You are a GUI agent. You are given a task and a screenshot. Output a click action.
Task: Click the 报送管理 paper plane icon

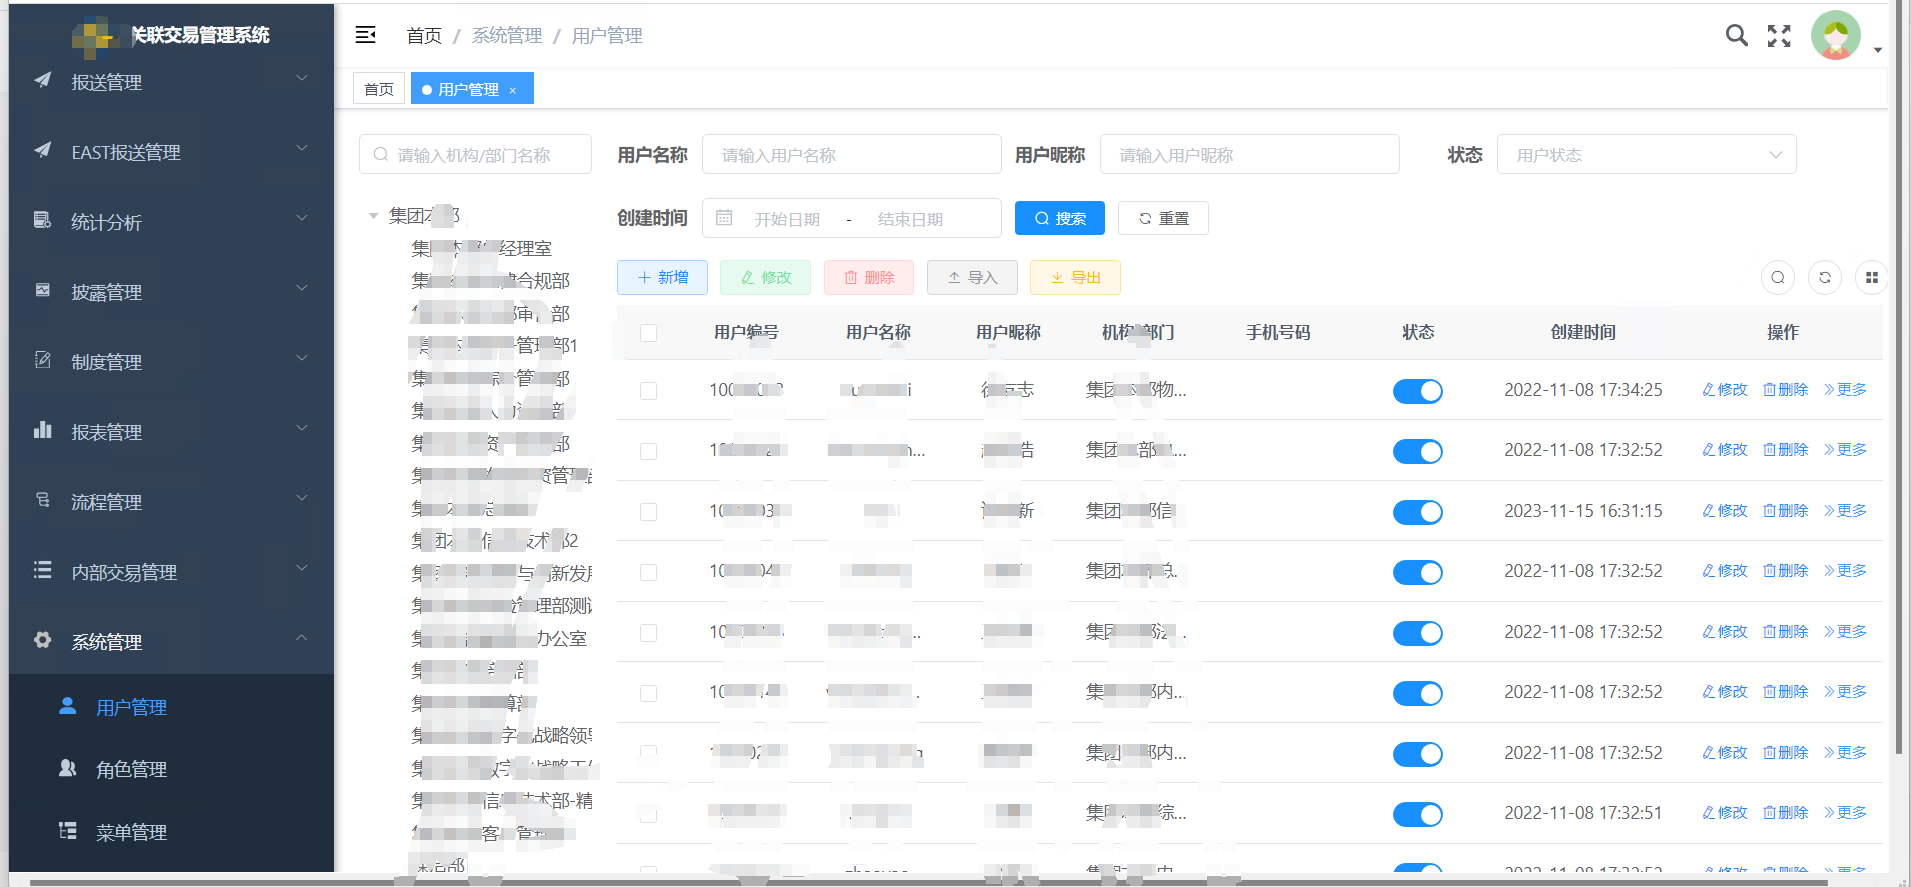[x=42, y=80]
